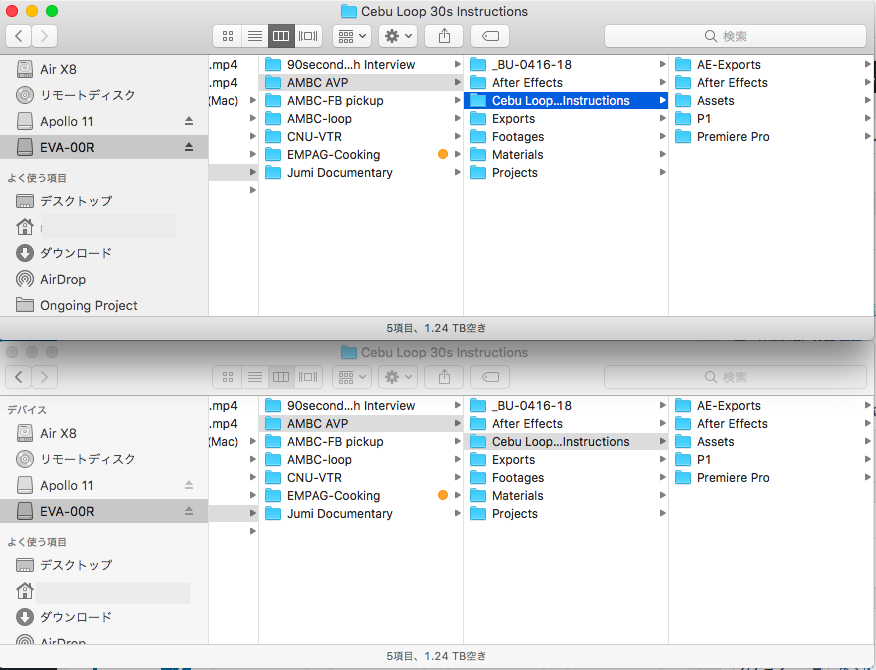Click status bar text in front window
Screen dimensions: 876x670
tap(436, 328)
